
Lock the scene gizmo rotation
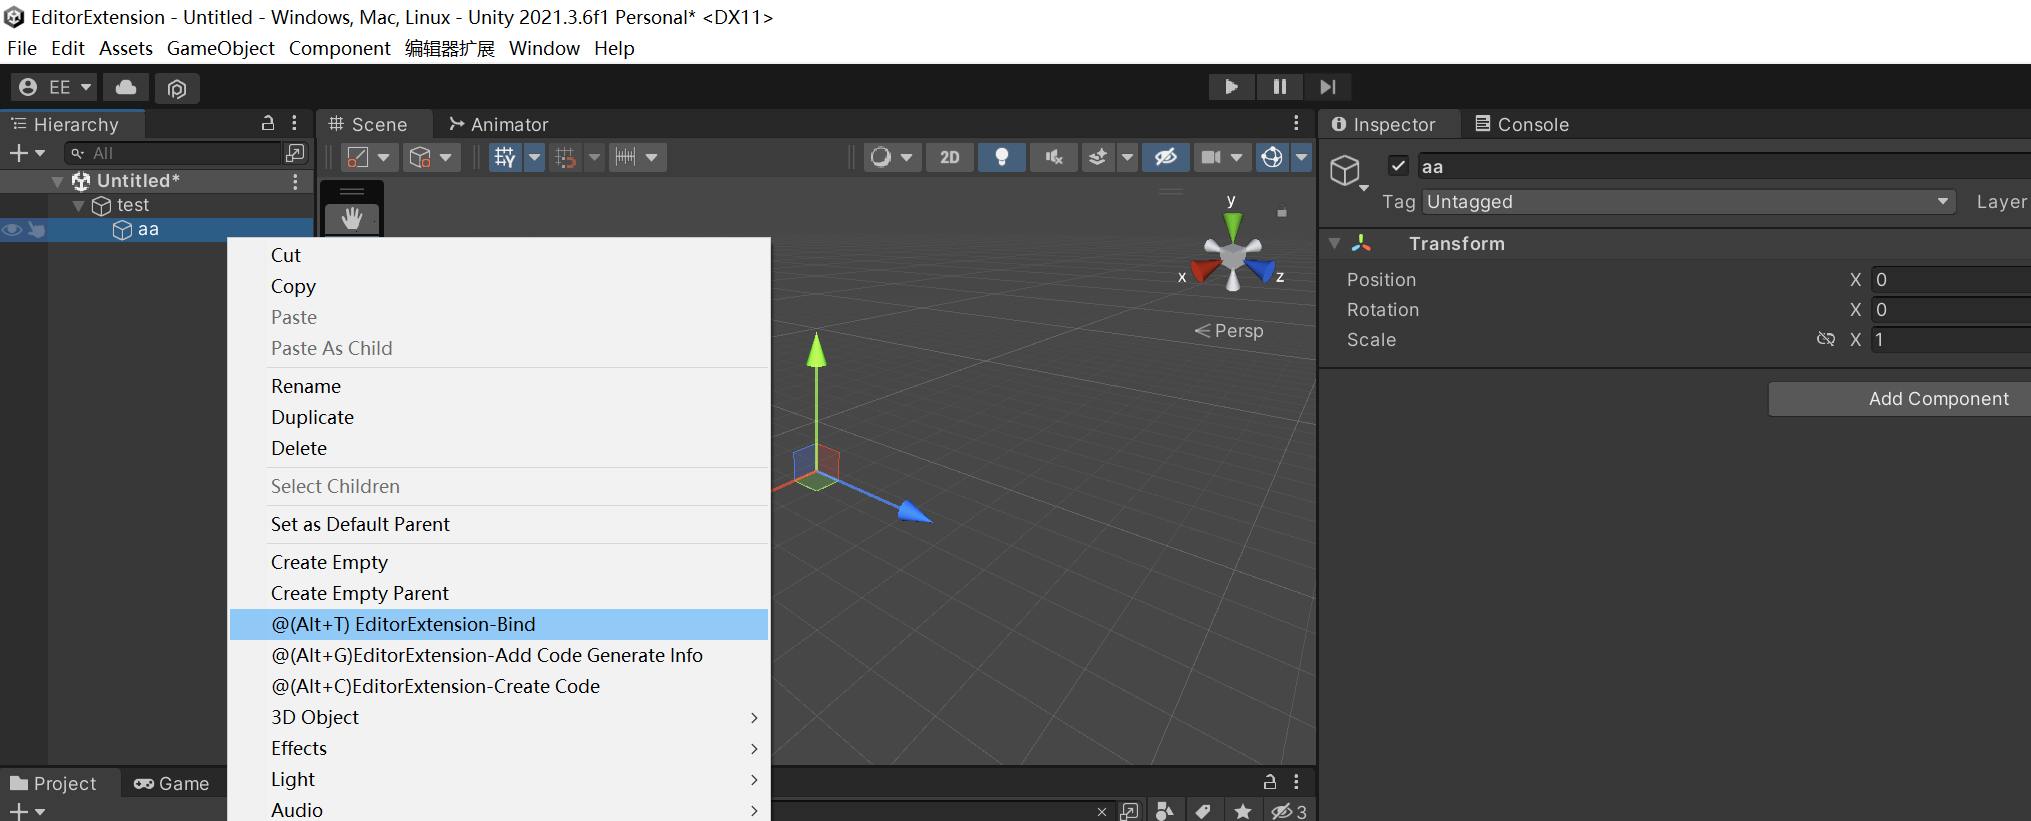click(x=1282, y=212)
